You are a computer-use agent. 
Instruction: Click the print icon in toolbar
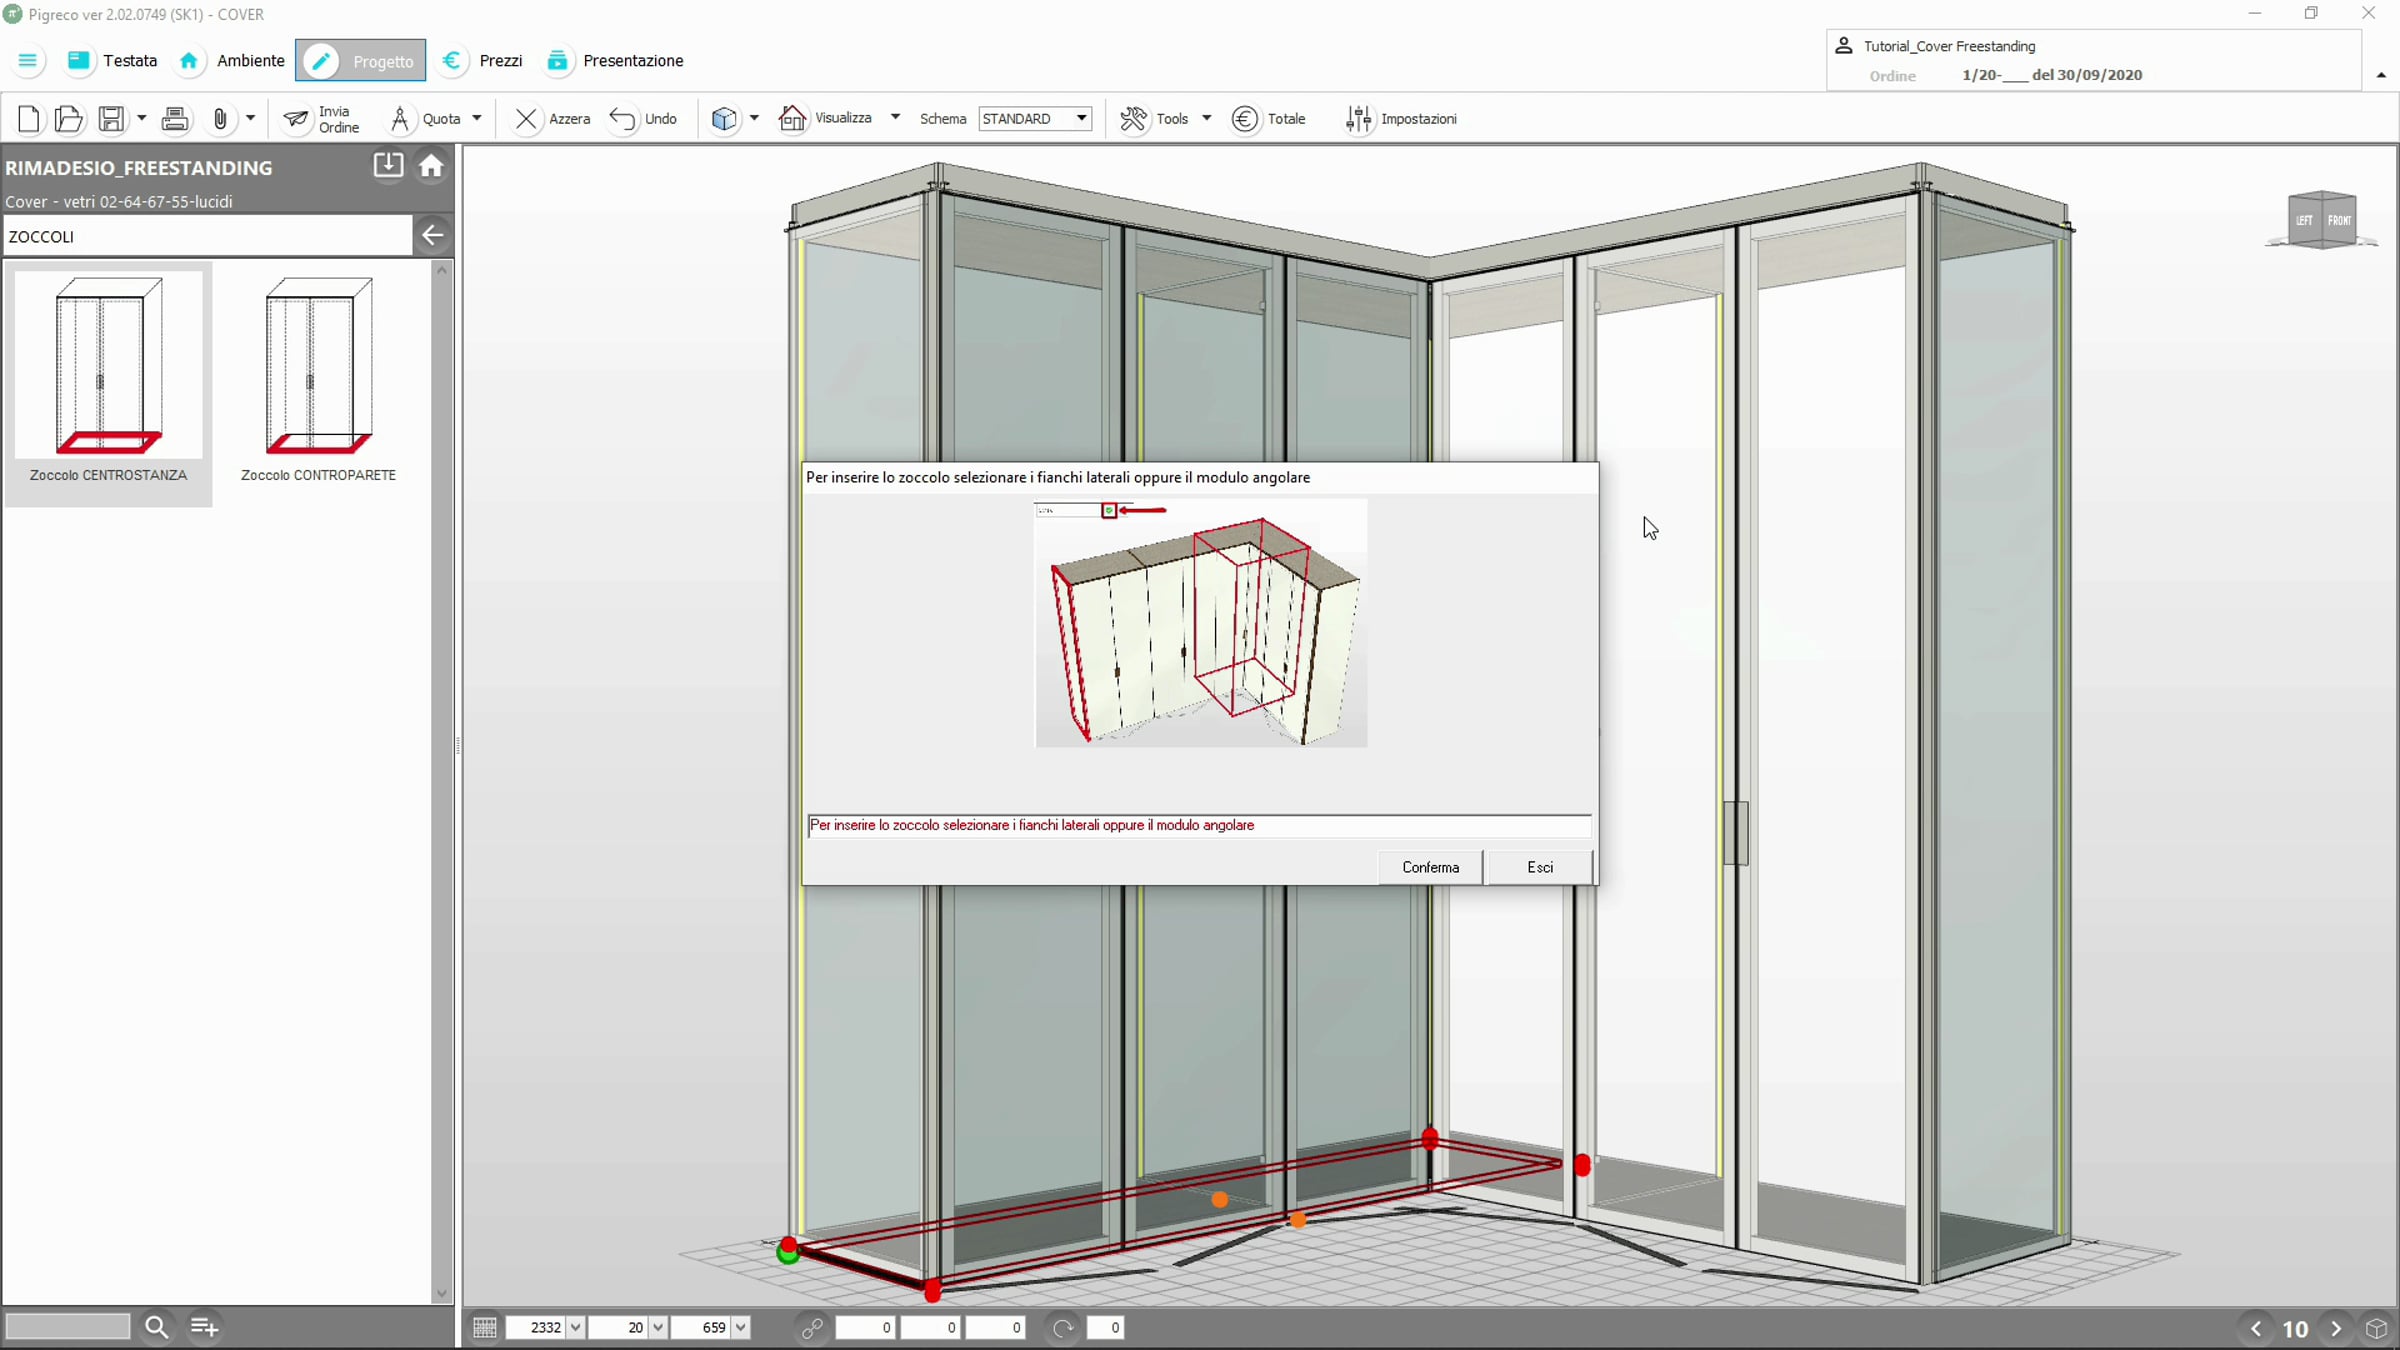click(175, 119)
